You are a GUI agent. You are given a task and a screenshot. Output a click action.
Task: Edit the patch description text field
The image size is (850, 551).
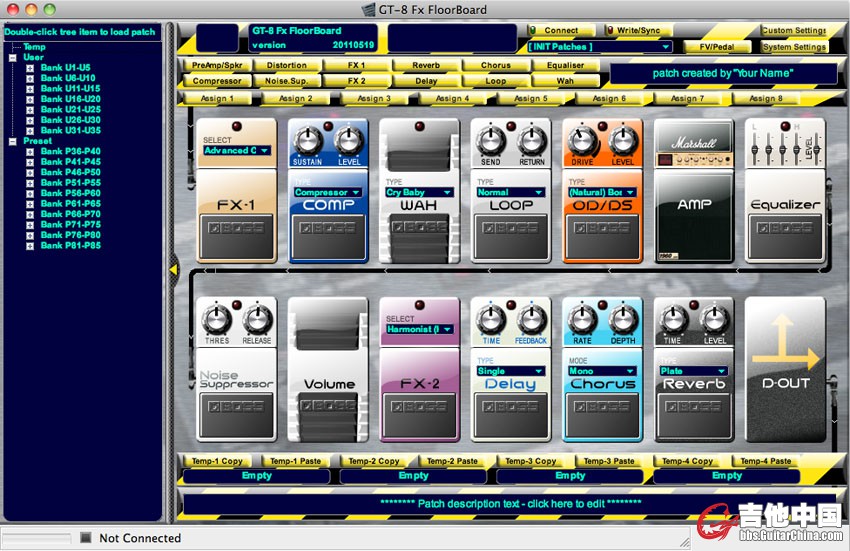[510, 504]
